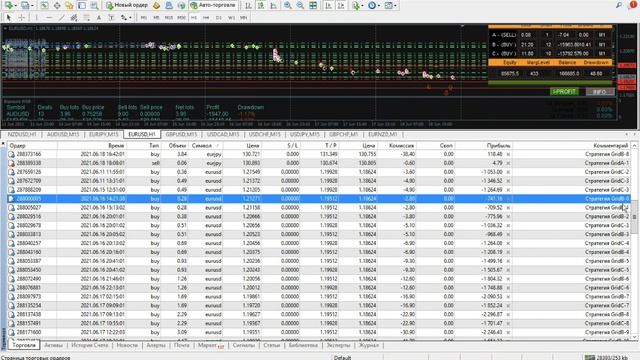Expand the Periods dropdown arrow
This screenshot has width=640, height=360.
tap(379, 6)
